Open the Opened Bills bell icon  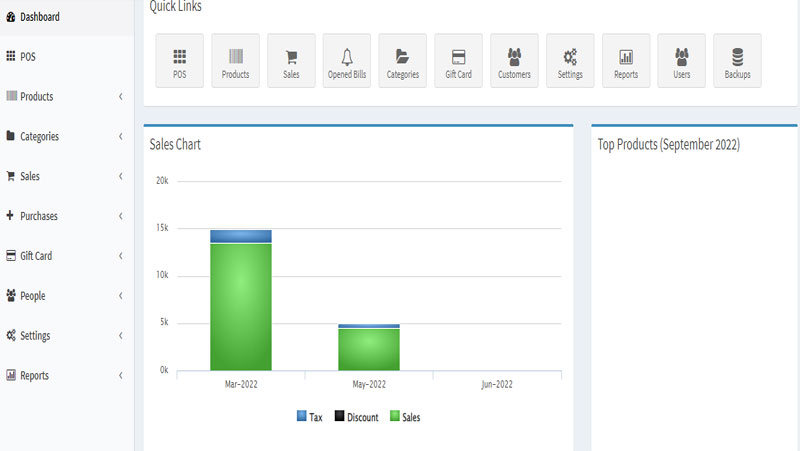(347, 61)
